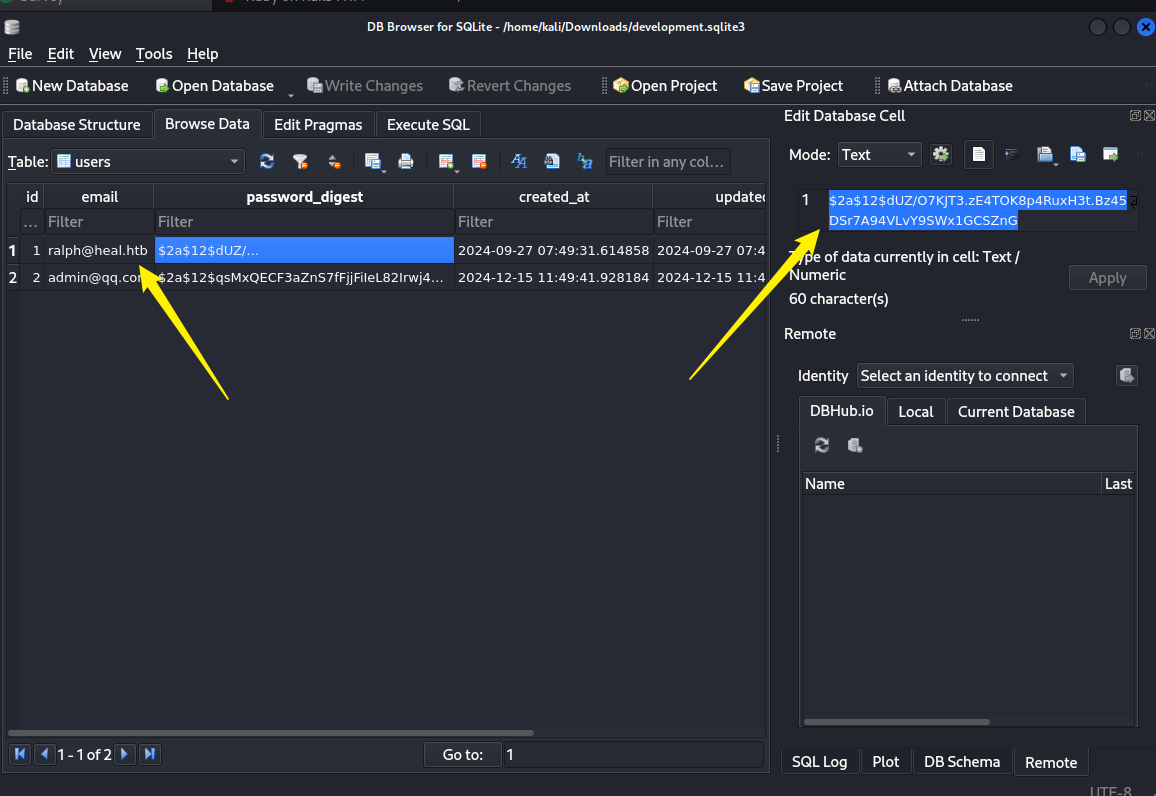Open the Mode Text dropdown

[x=878, y=155]
